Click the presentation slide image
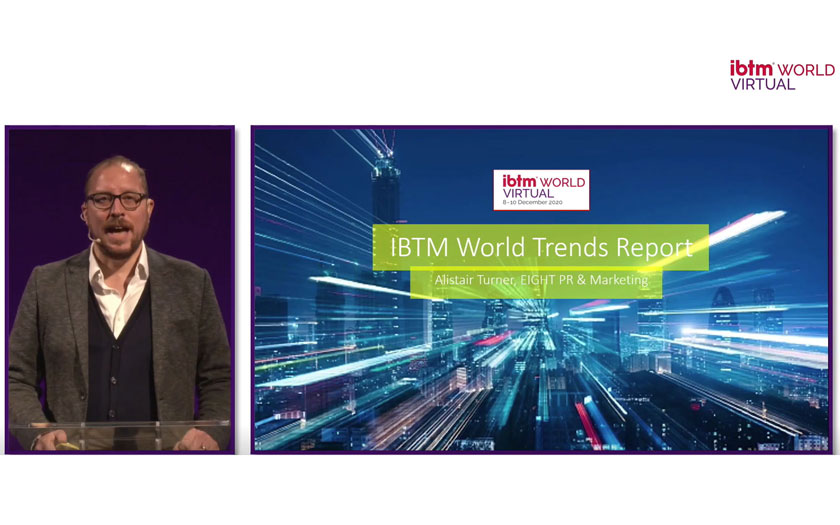840x525 pixels. coord(542,290)
